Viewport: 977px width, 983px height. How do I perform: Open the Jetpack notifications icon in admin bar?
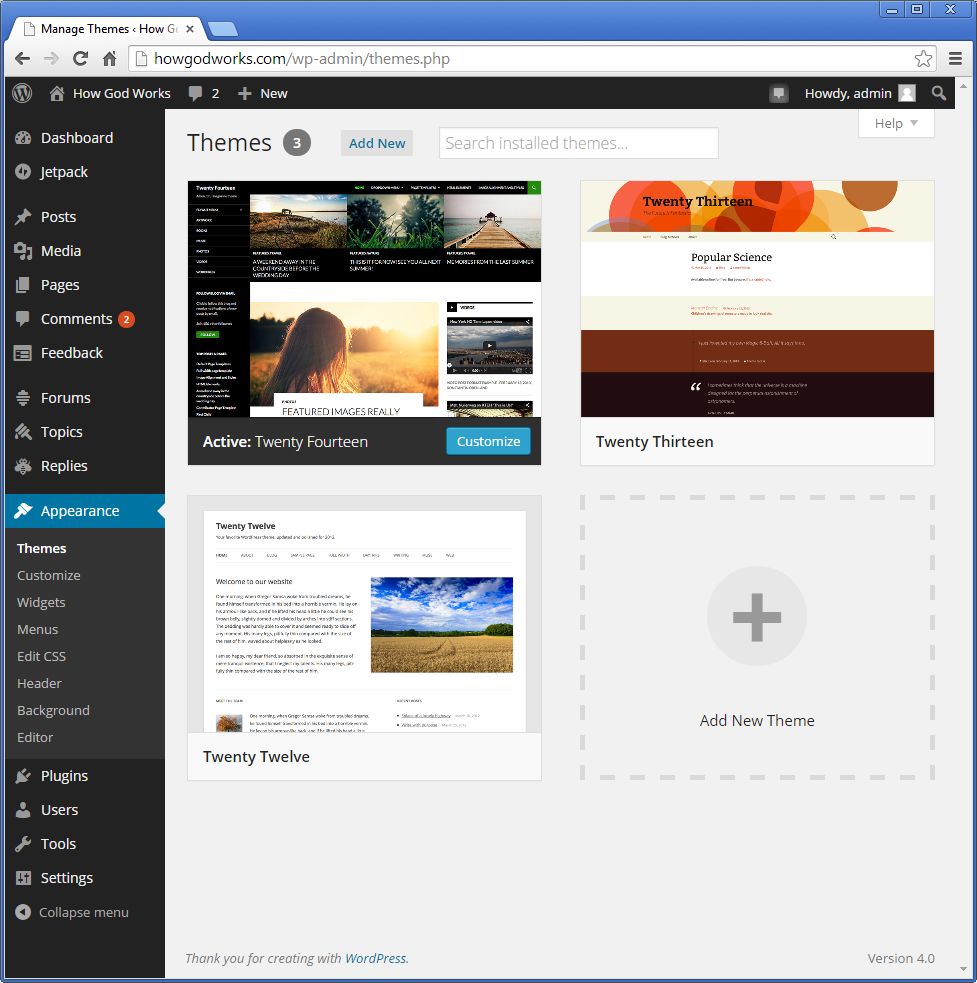pyautogui.click(x=779, y=93)
